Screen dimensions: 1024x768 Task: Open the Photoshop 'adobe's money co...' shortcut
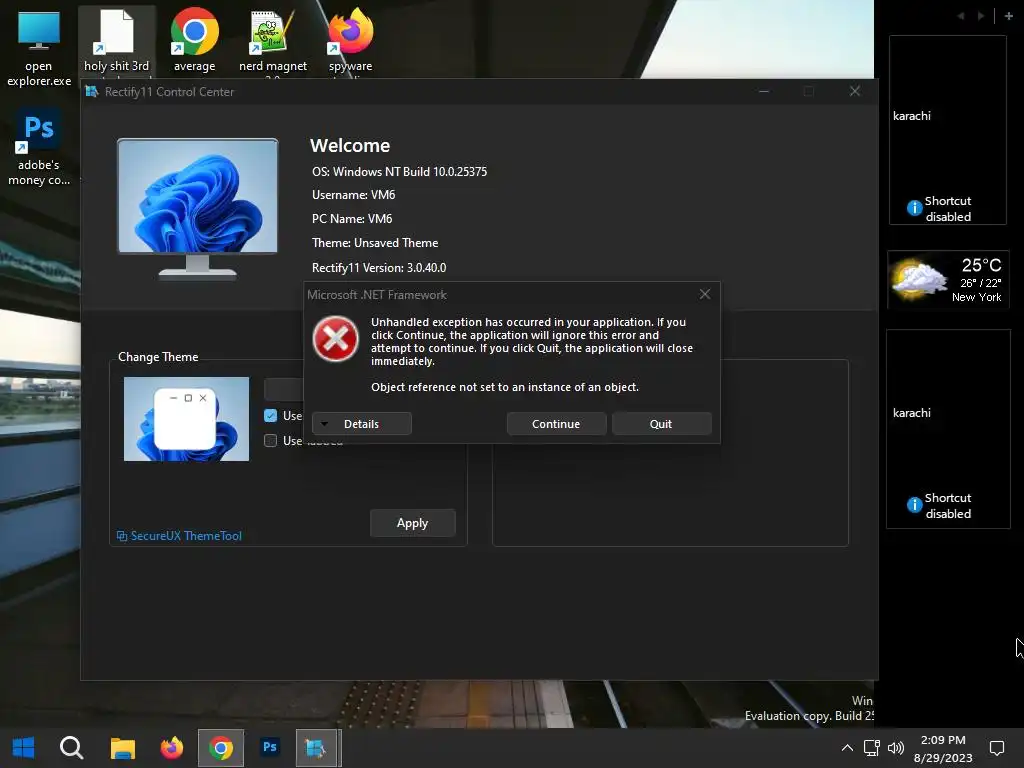tap(39, 148)
